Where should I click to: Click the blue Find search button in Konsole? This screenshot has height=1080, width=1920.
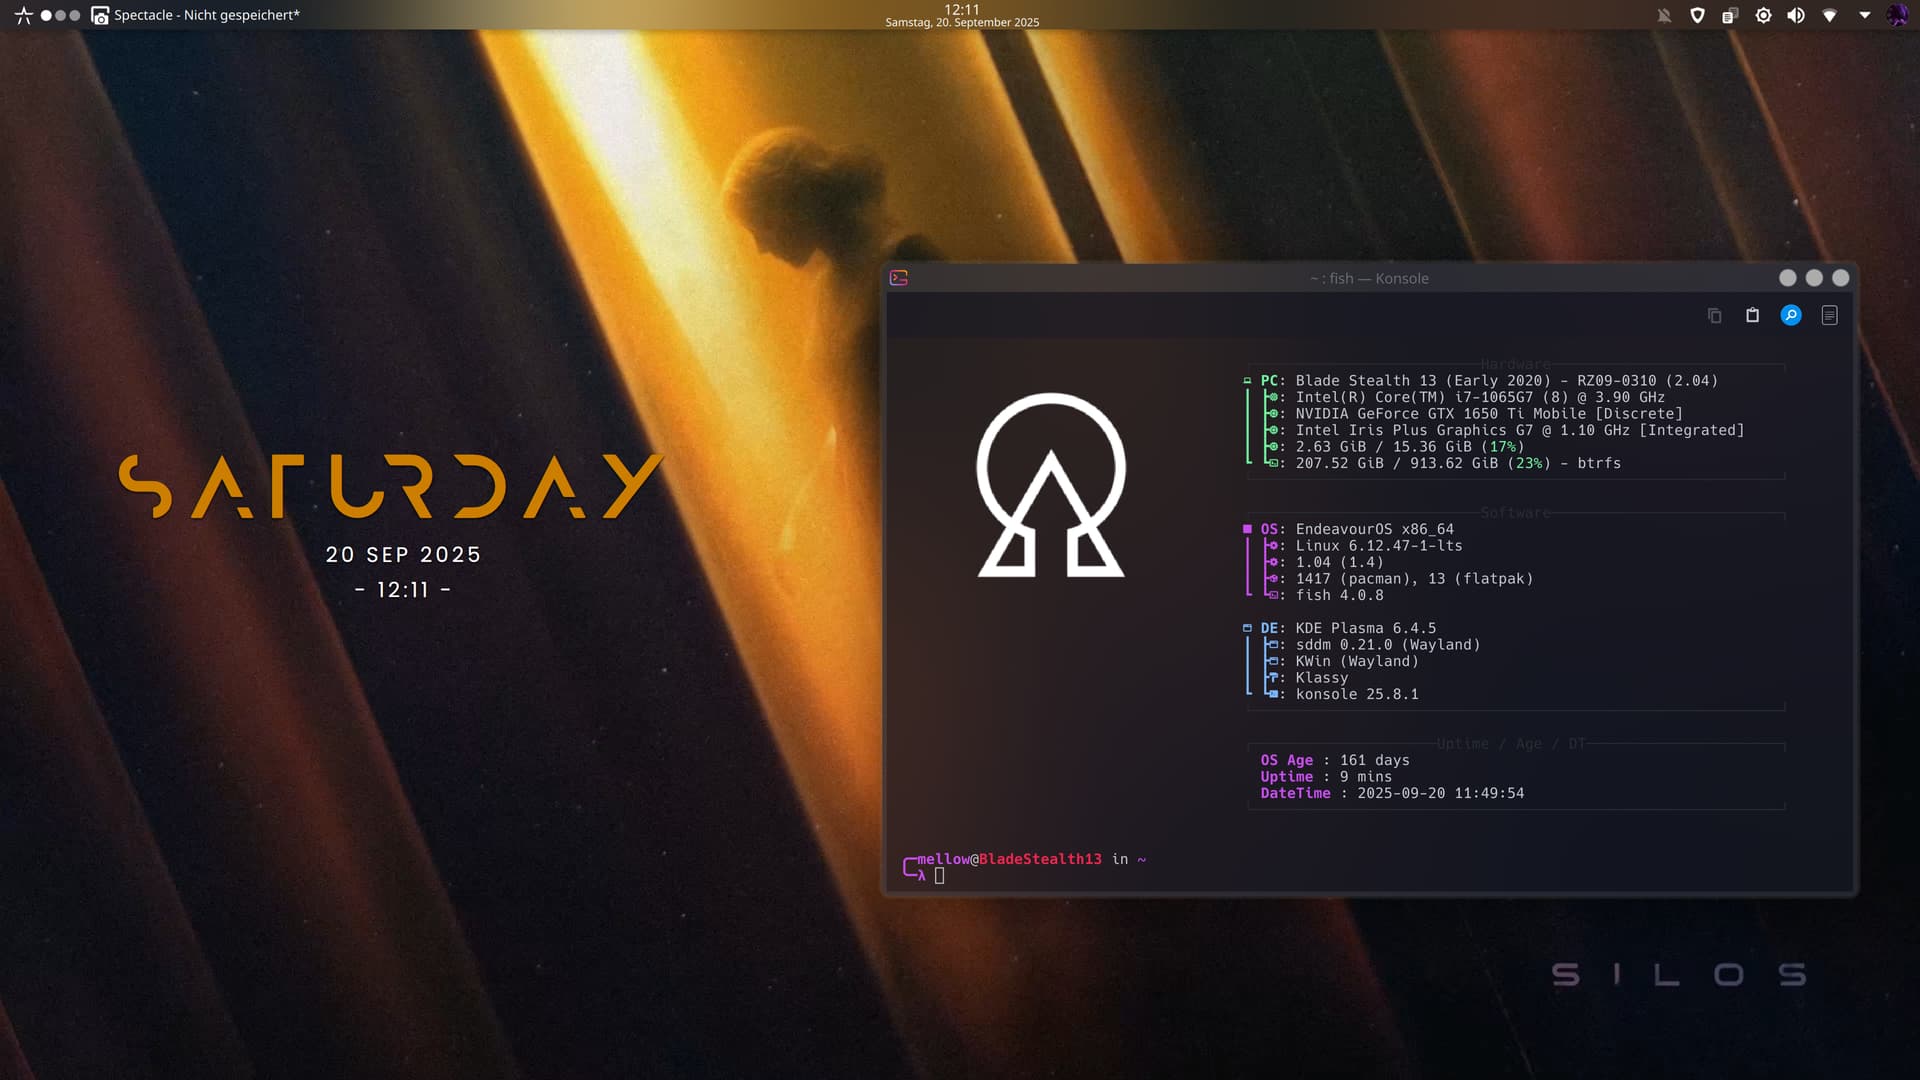[1791, 316]
